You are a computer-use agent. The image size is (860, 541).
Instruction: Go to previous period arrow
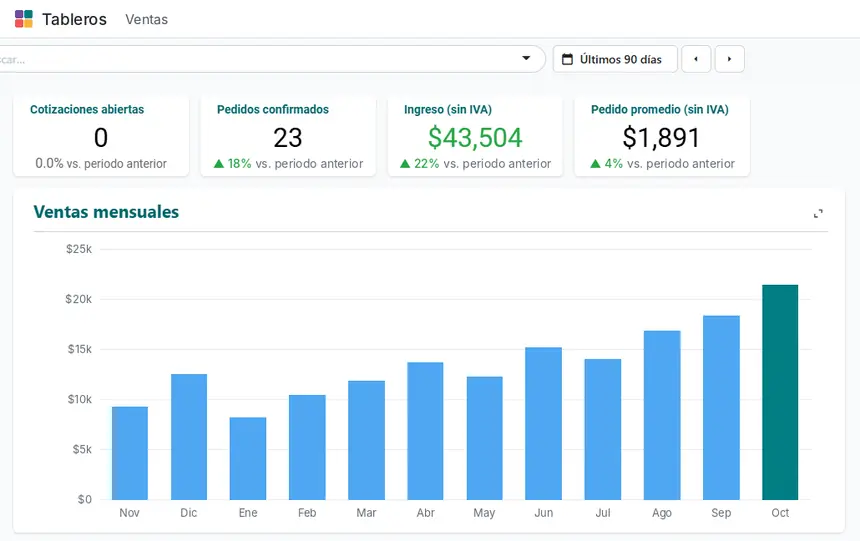click(x=696, y=59)
